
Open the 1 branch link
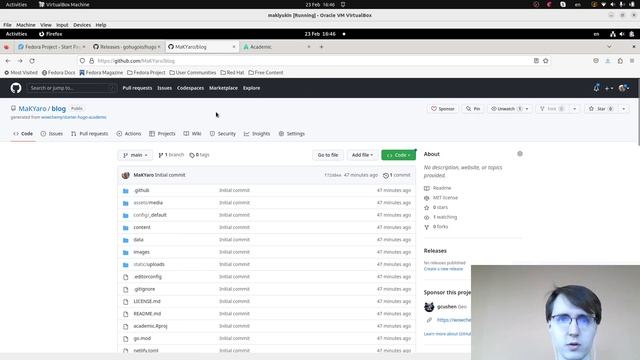(171, 155)
